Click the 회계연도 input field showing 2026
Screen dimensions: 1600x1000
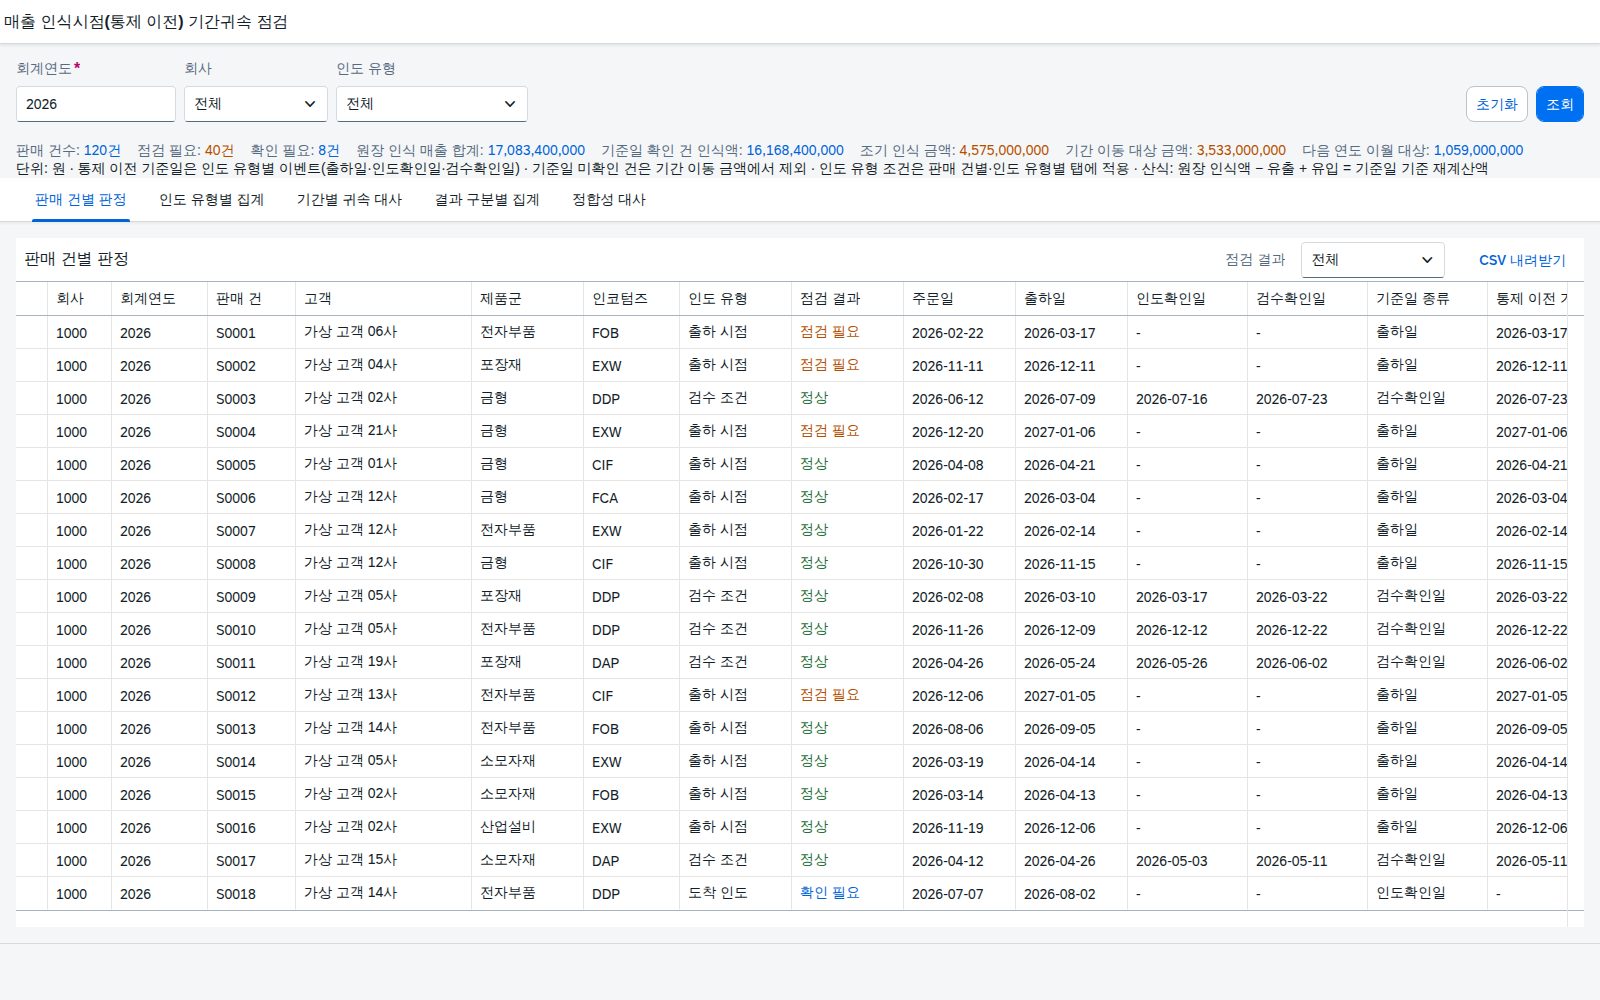[96, 104]
